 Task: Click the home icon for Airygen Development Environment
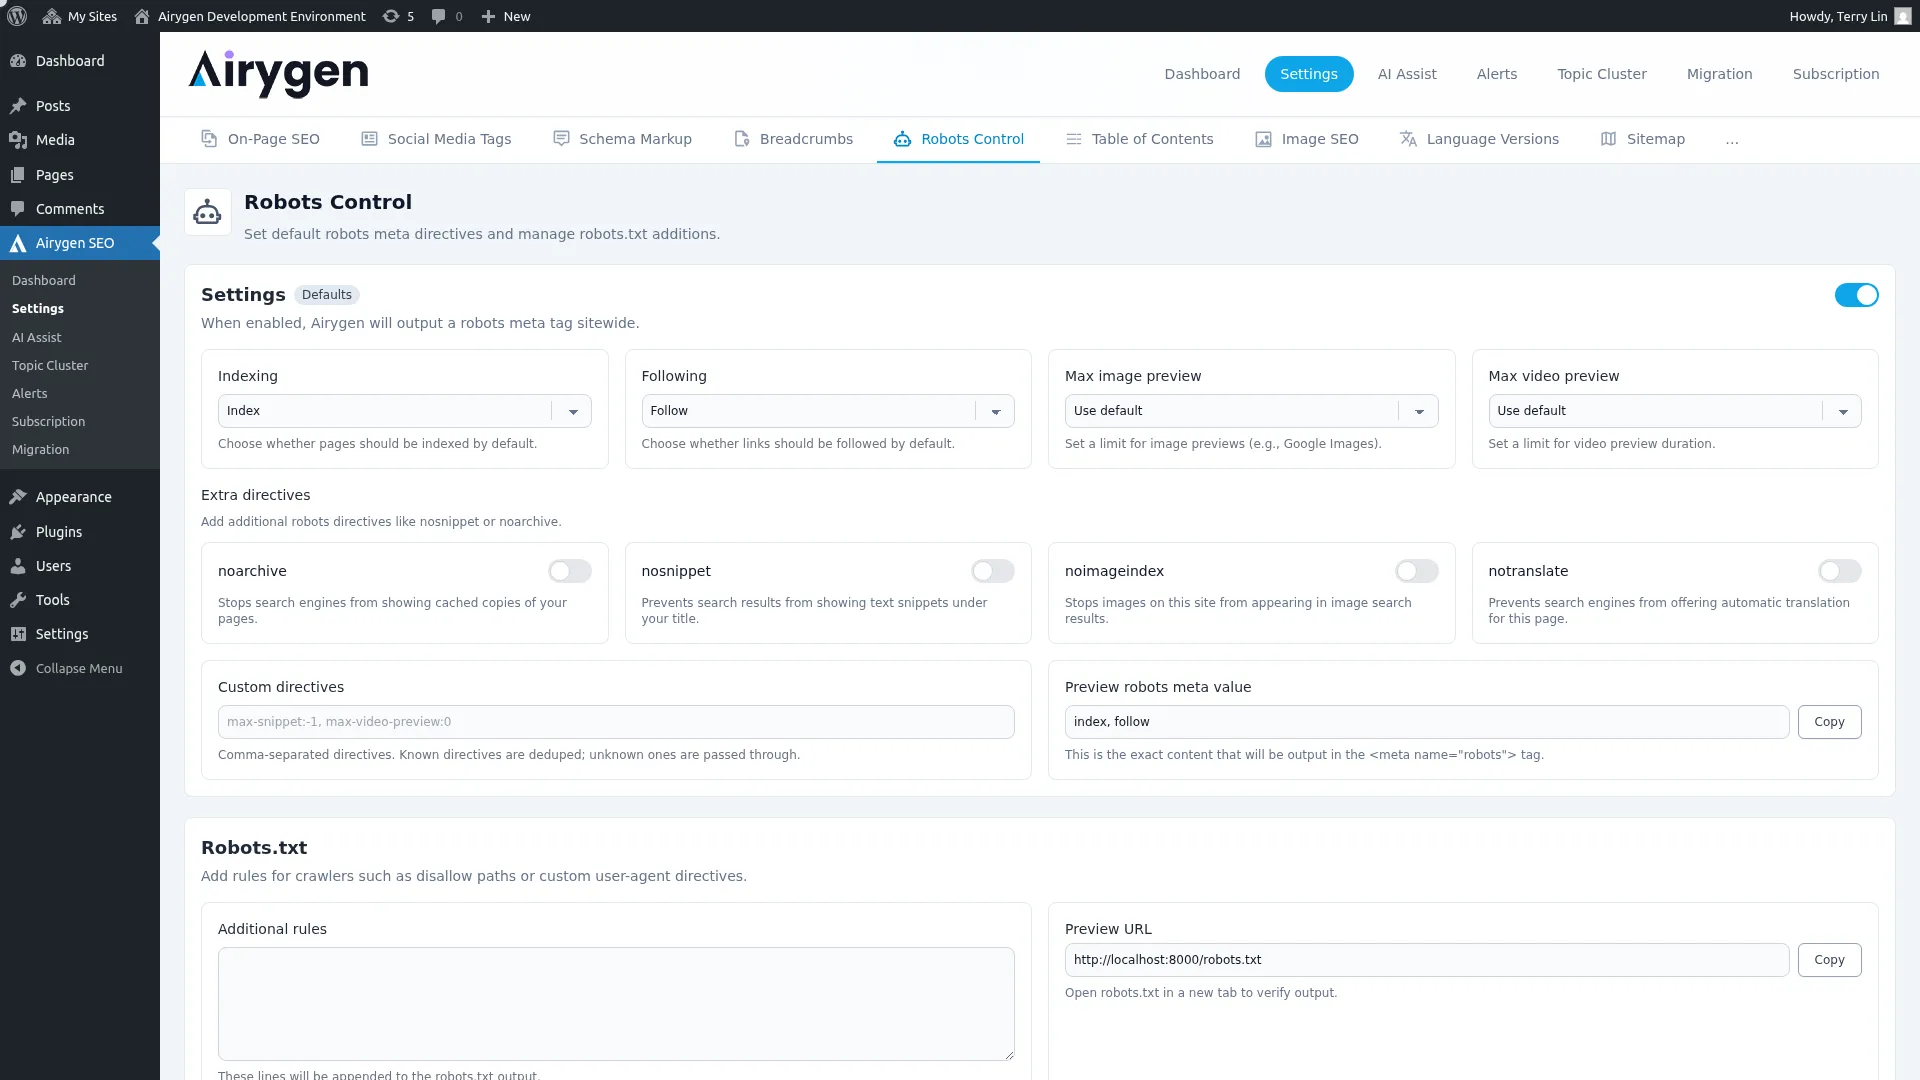point(142,16)
